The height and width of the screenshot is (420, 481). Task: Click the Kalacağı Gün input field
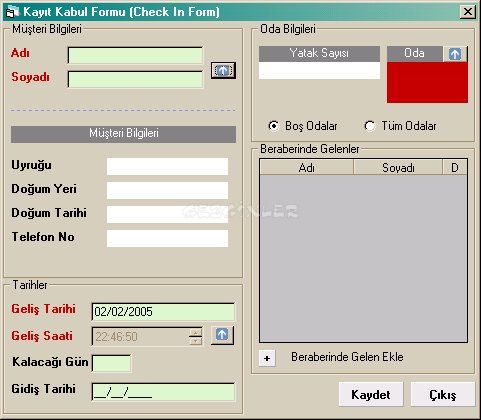pyautogui.click(x=111, y=363)
